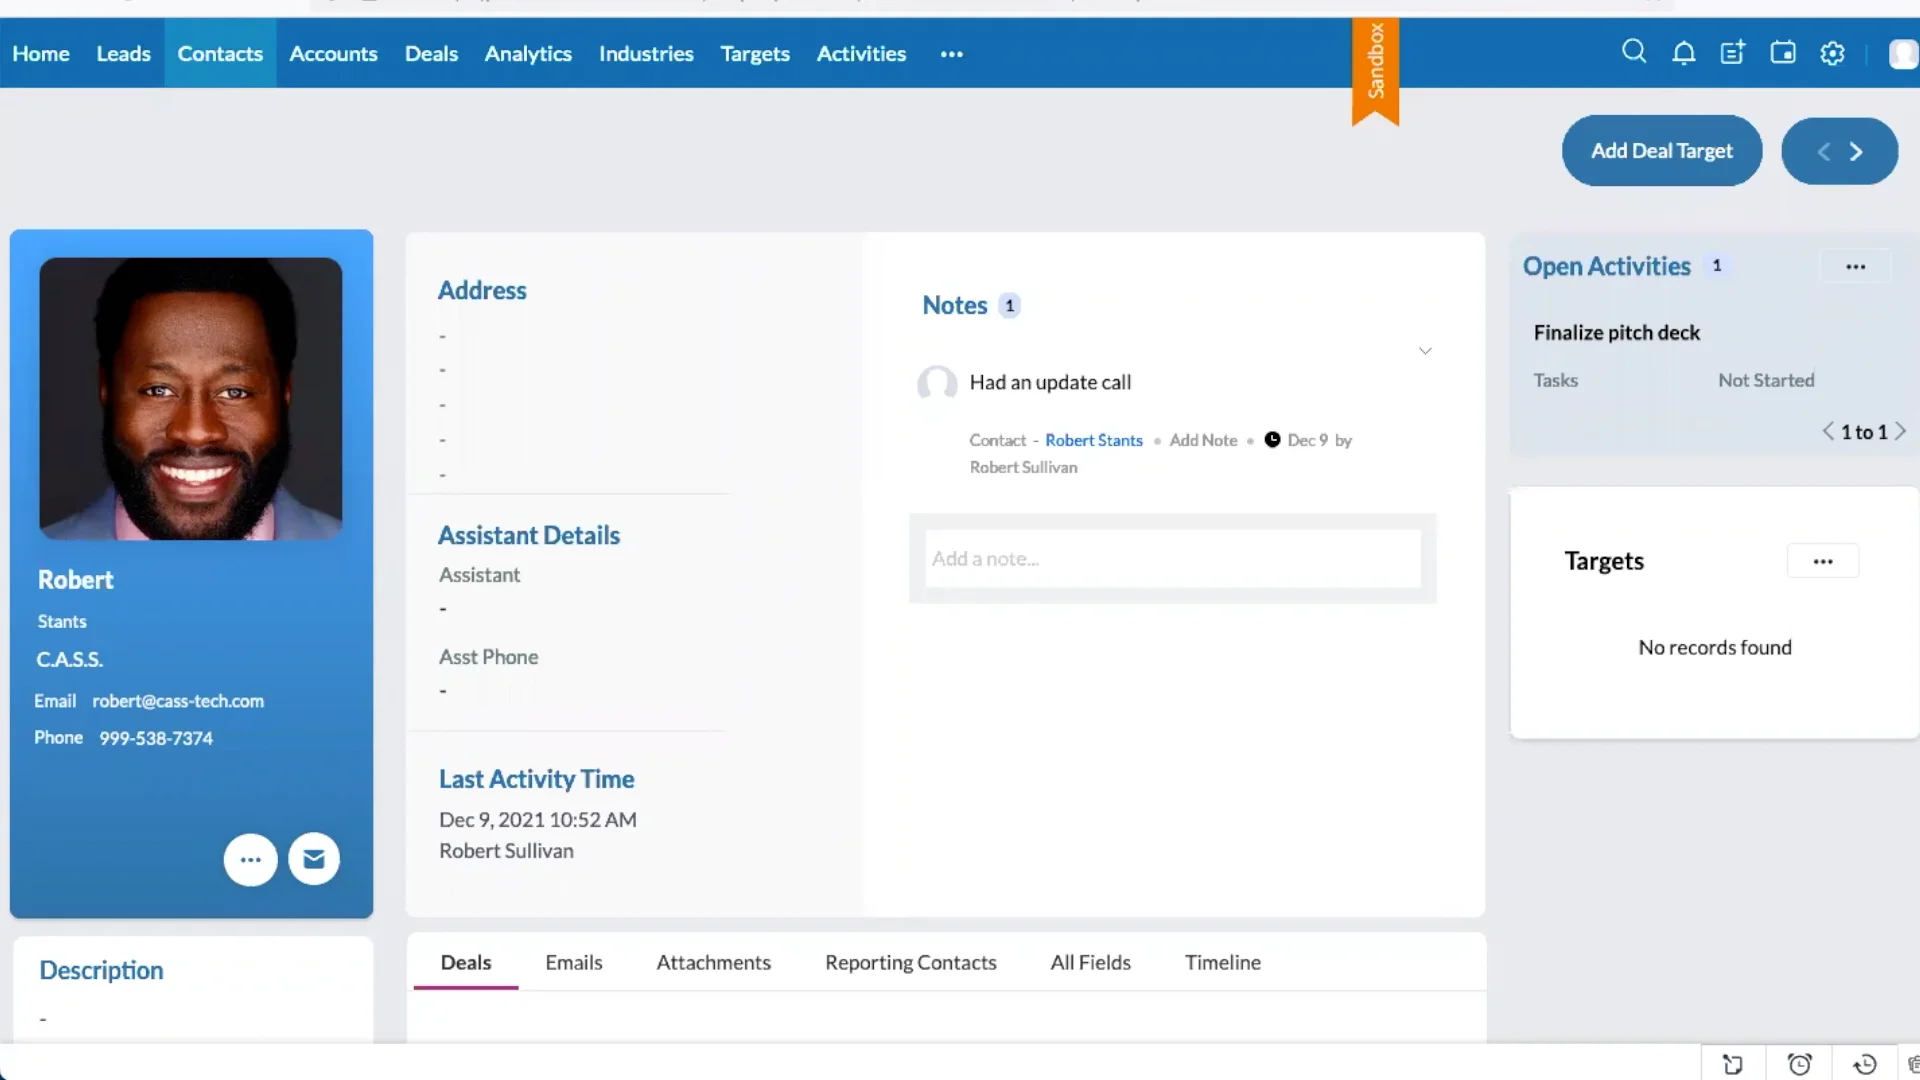Screen dimensions: 1920x1080
Task: Open the Activities module
Action: click(861, 53)
